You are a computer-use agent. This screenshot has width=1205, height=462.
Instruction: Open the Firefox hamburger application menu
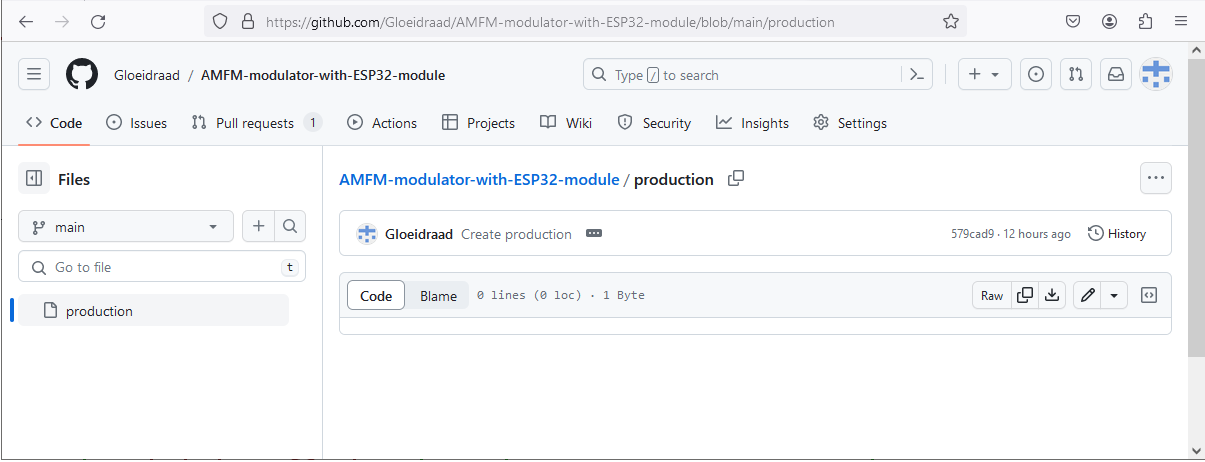coord(1182,21)
